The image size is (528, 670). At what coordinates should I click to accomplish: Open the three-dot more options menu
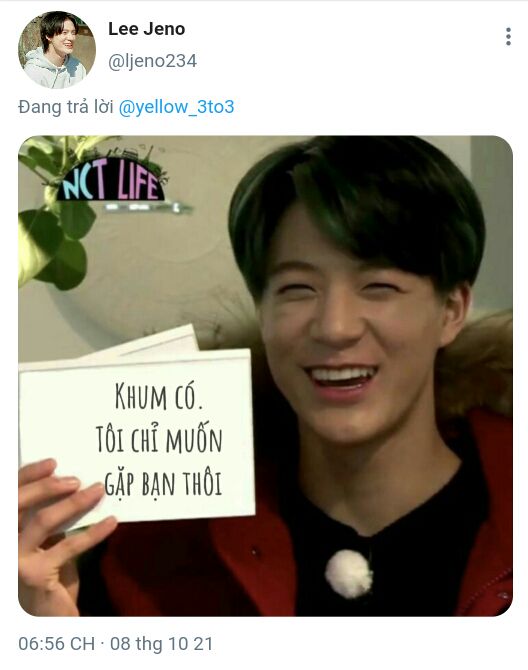point(508,37)
